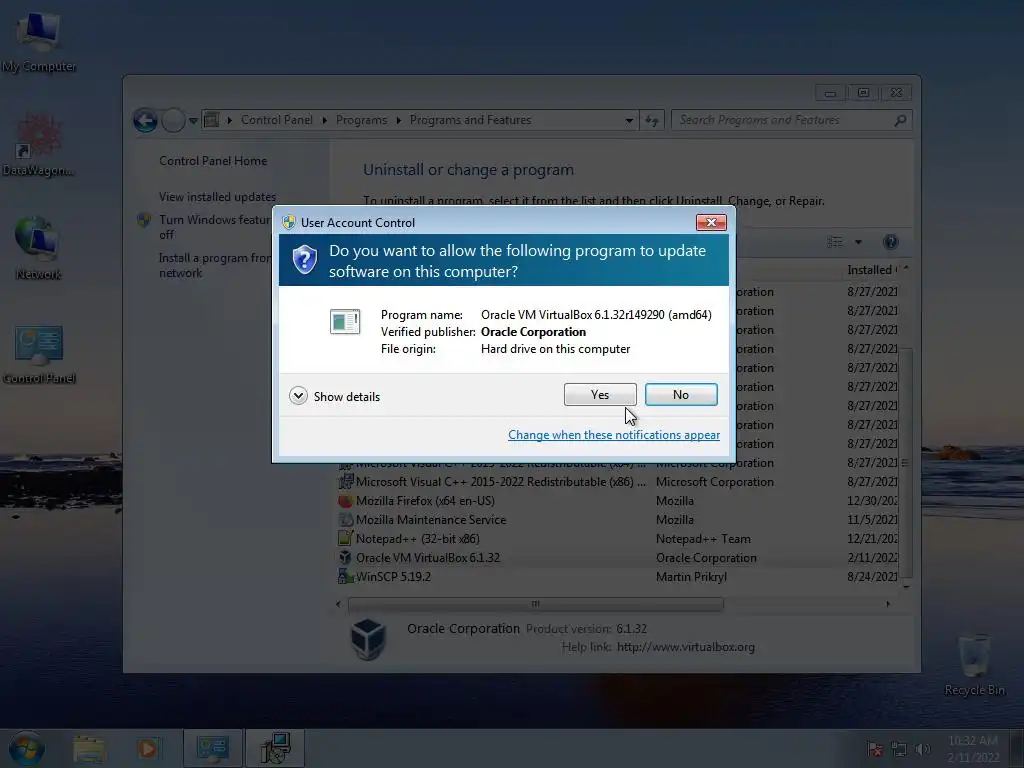1024x768 pixels.
Task: Select Control Panel taskbar button
Action: pos(213,748)
